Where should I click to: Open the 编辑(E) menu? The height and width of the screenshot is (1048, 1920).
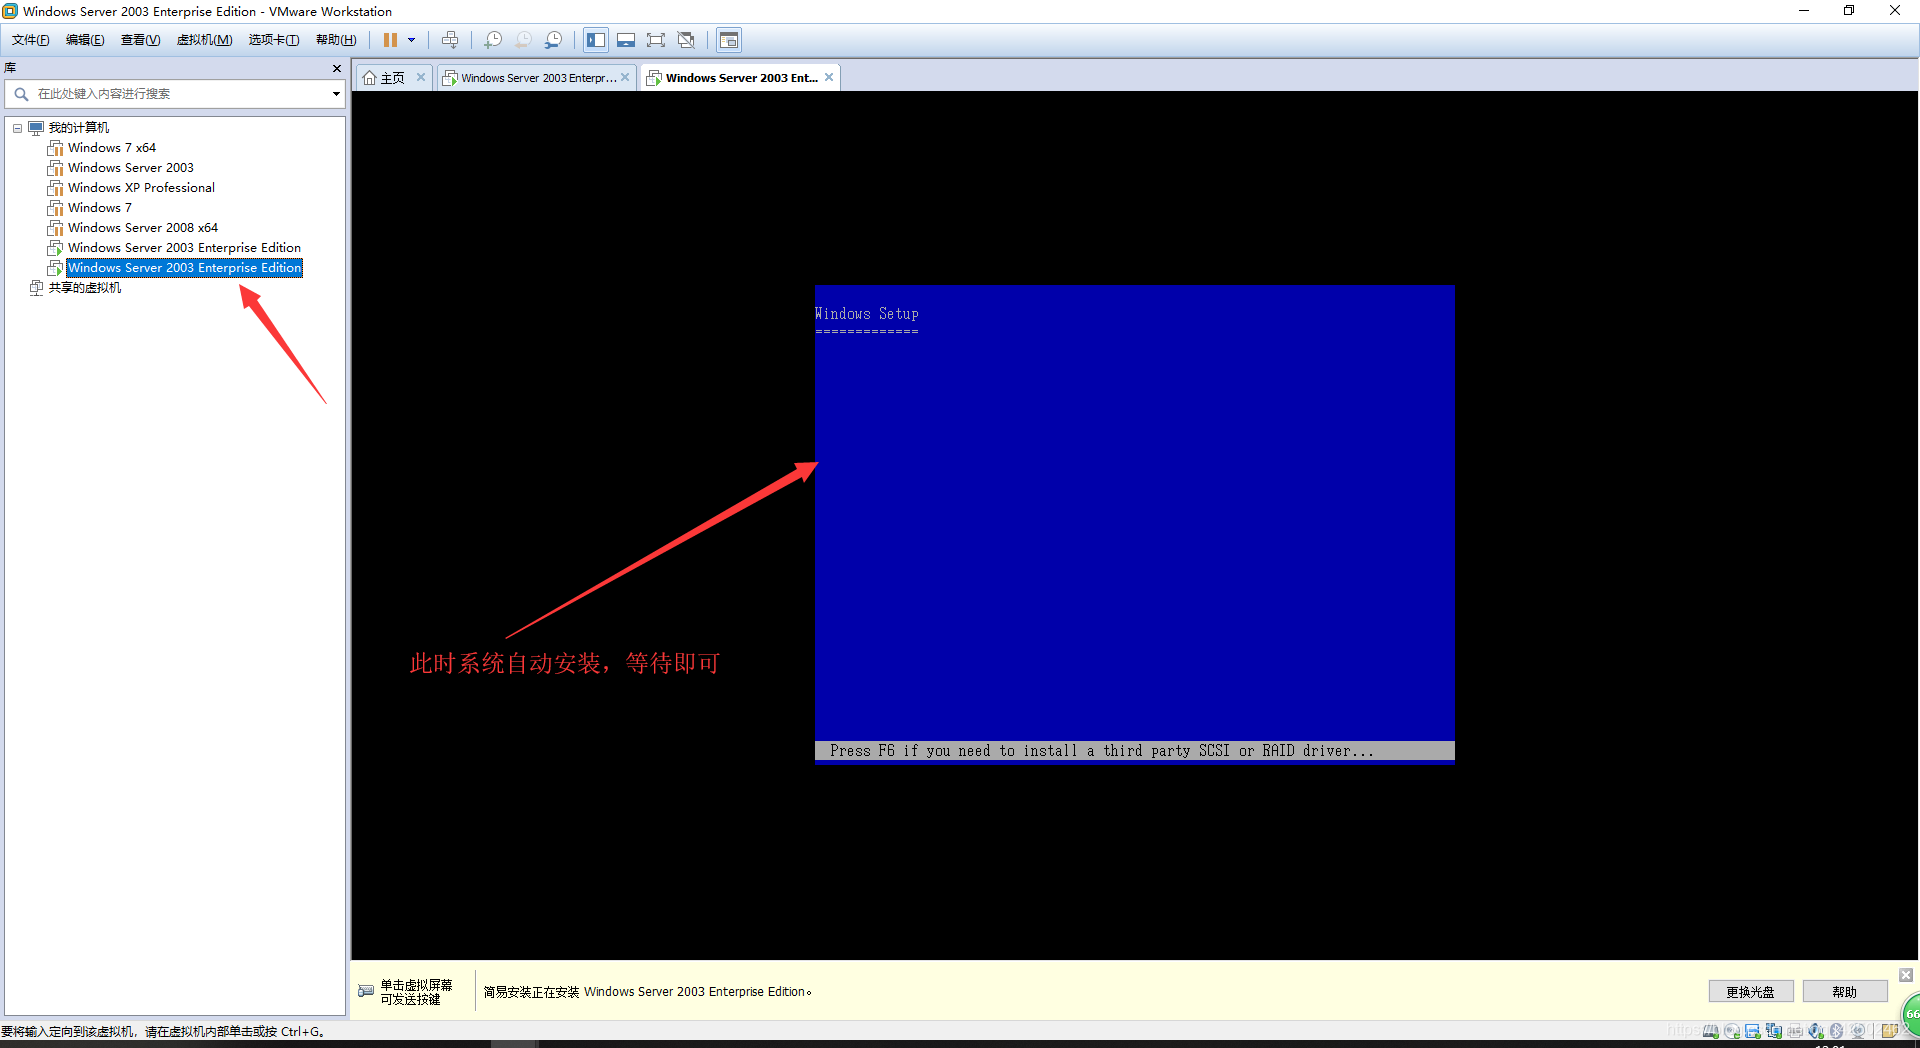point(85,40)
